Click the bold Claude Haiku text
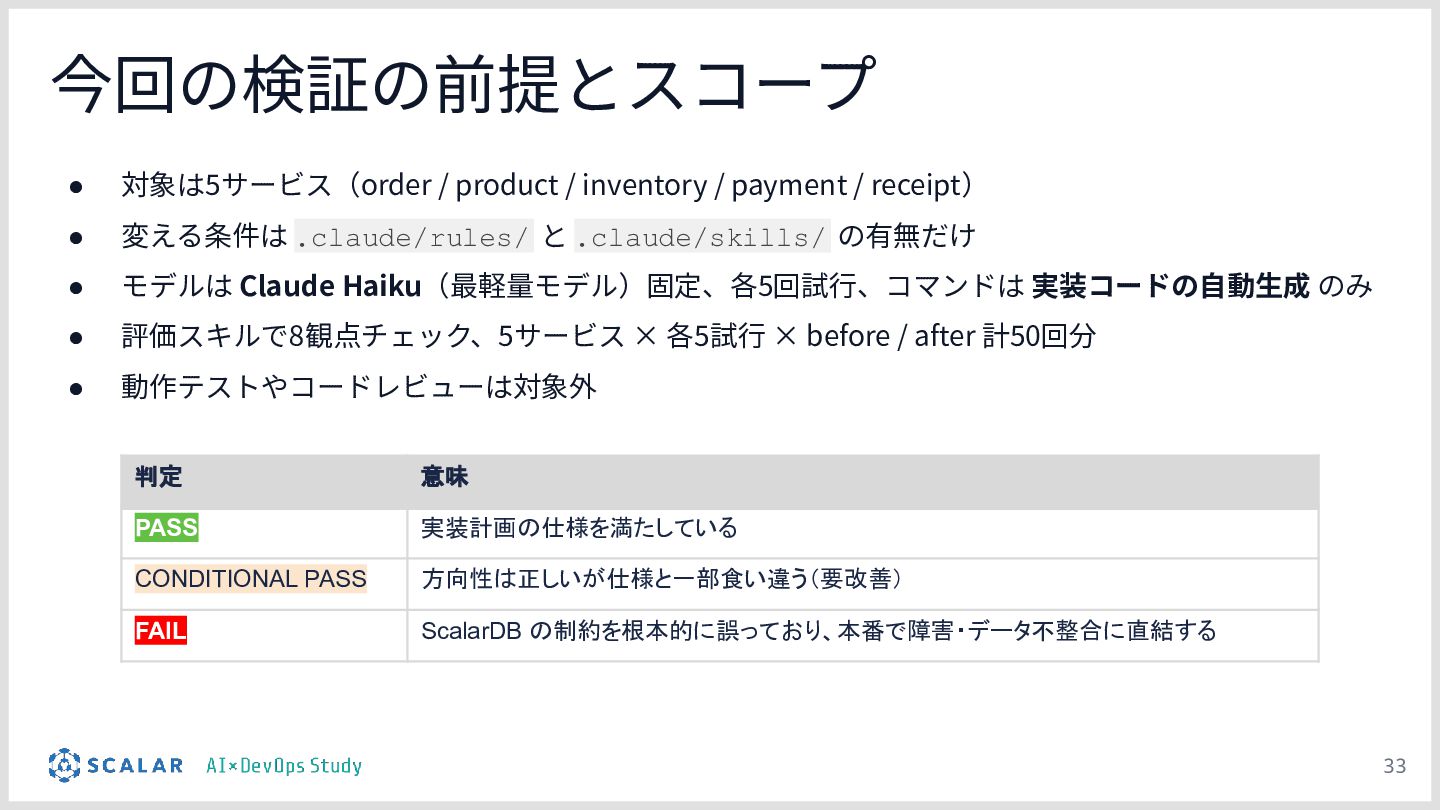This screenshot has width=1440, height=810. 330,286
